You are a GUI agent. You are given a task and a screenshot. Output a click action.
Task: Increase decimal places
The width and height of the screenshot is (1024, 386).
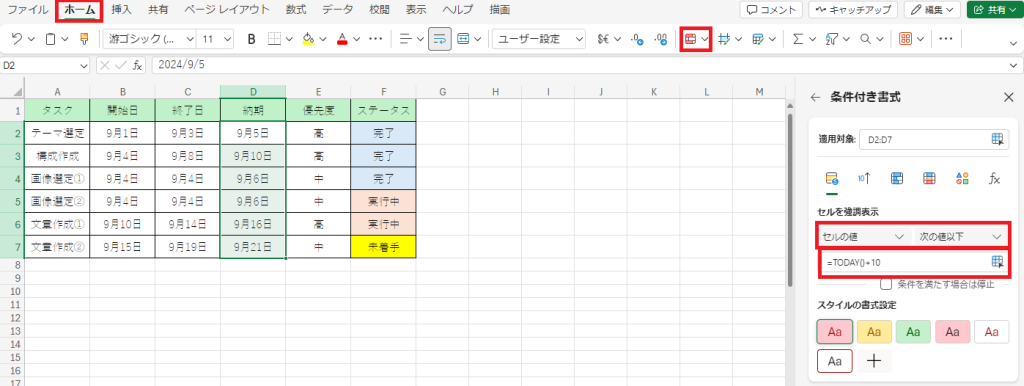click(637, 39)
